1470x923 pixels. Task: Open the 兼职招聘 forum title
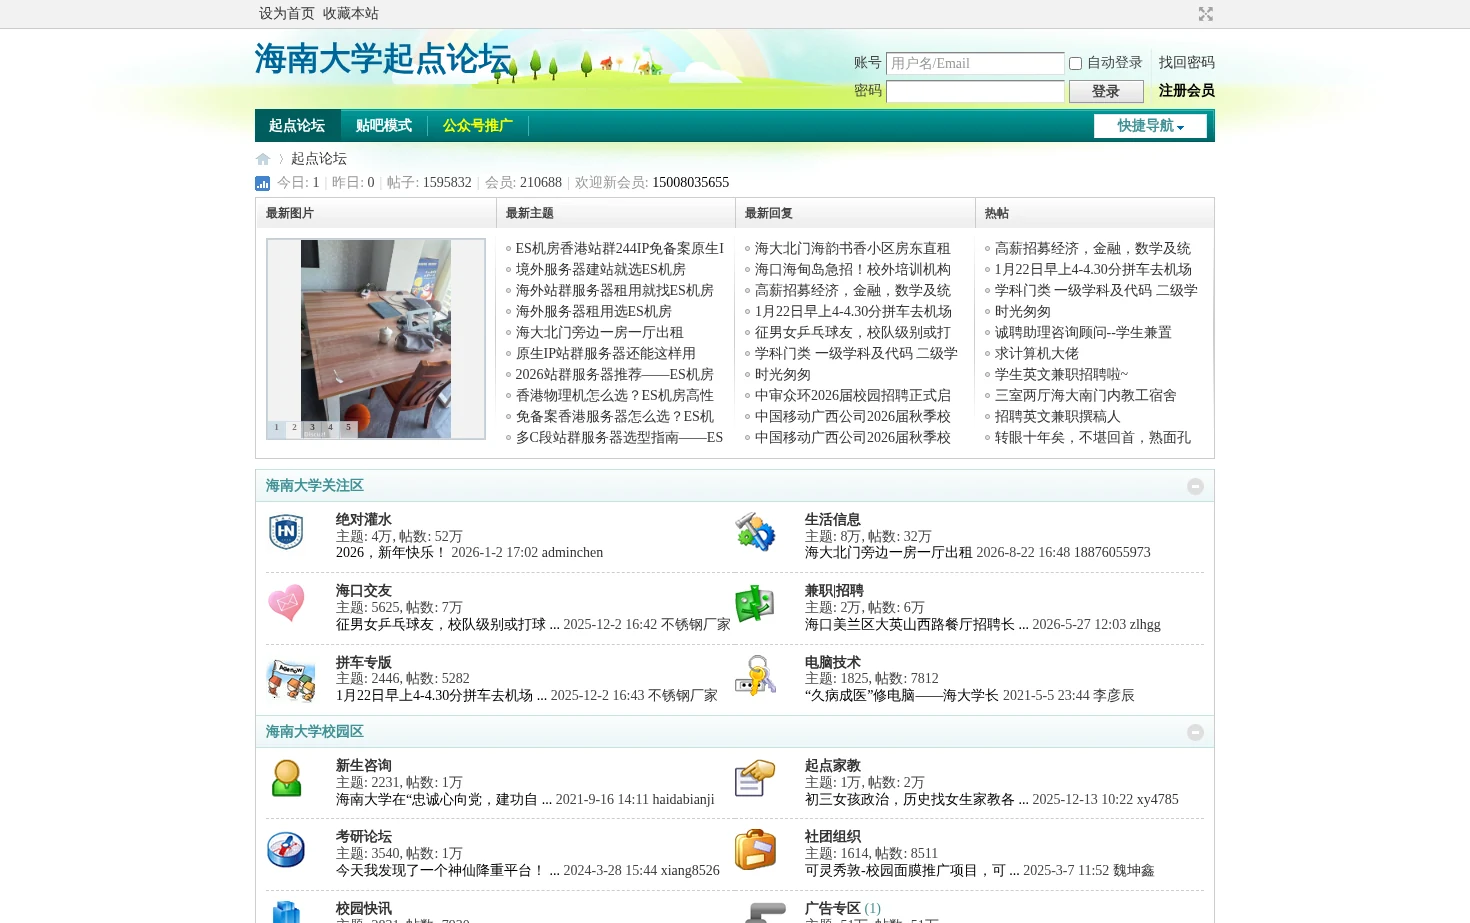point(834,590)
